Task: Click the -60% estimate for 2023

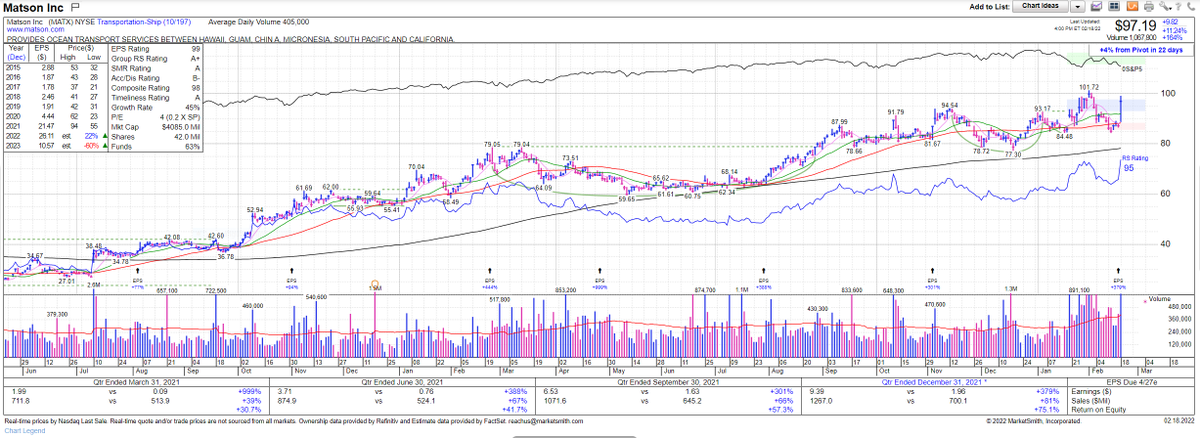Action: (91, 146)
